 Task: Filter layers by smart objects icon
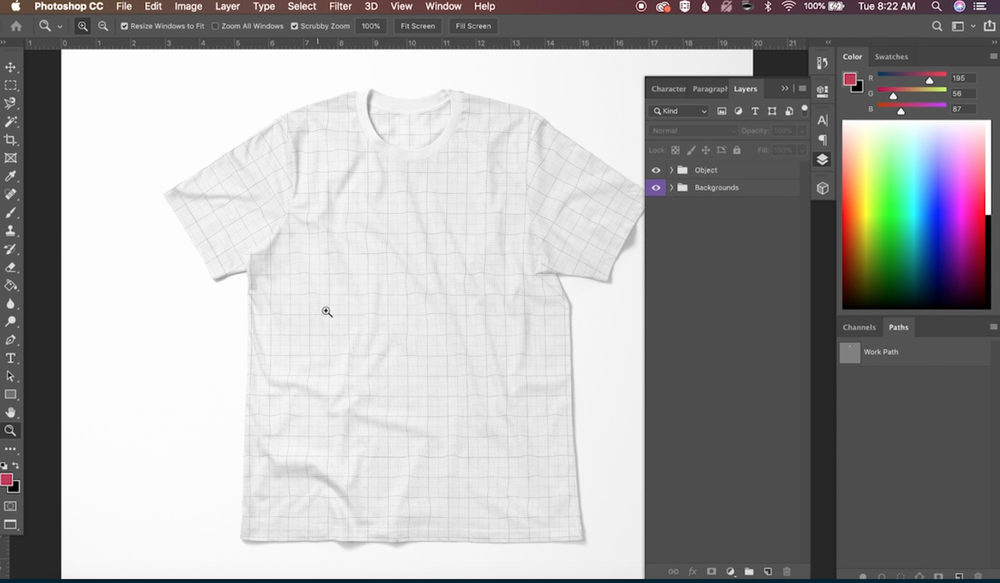click(789, 111)
